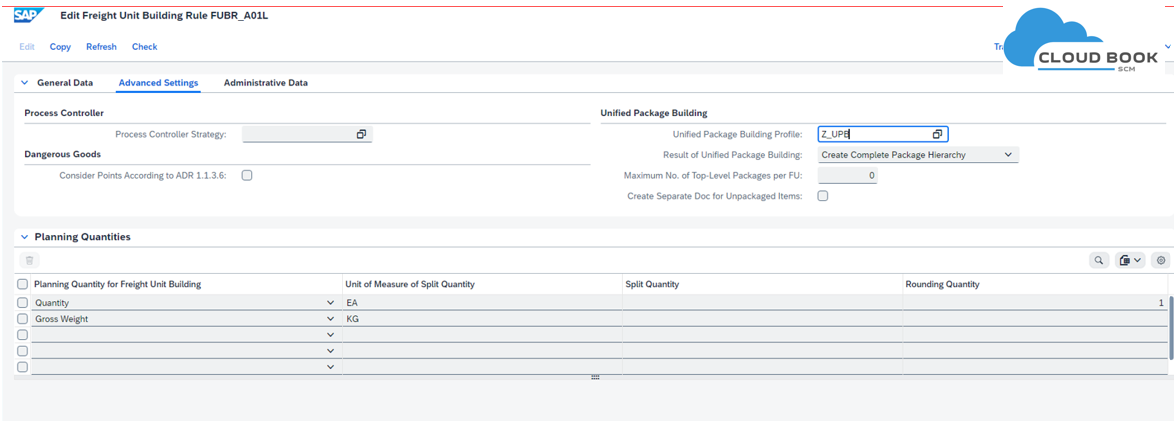The image size is (1174, 421).
Task: Click the table resize handle at bottom
Action: [595, 378]
